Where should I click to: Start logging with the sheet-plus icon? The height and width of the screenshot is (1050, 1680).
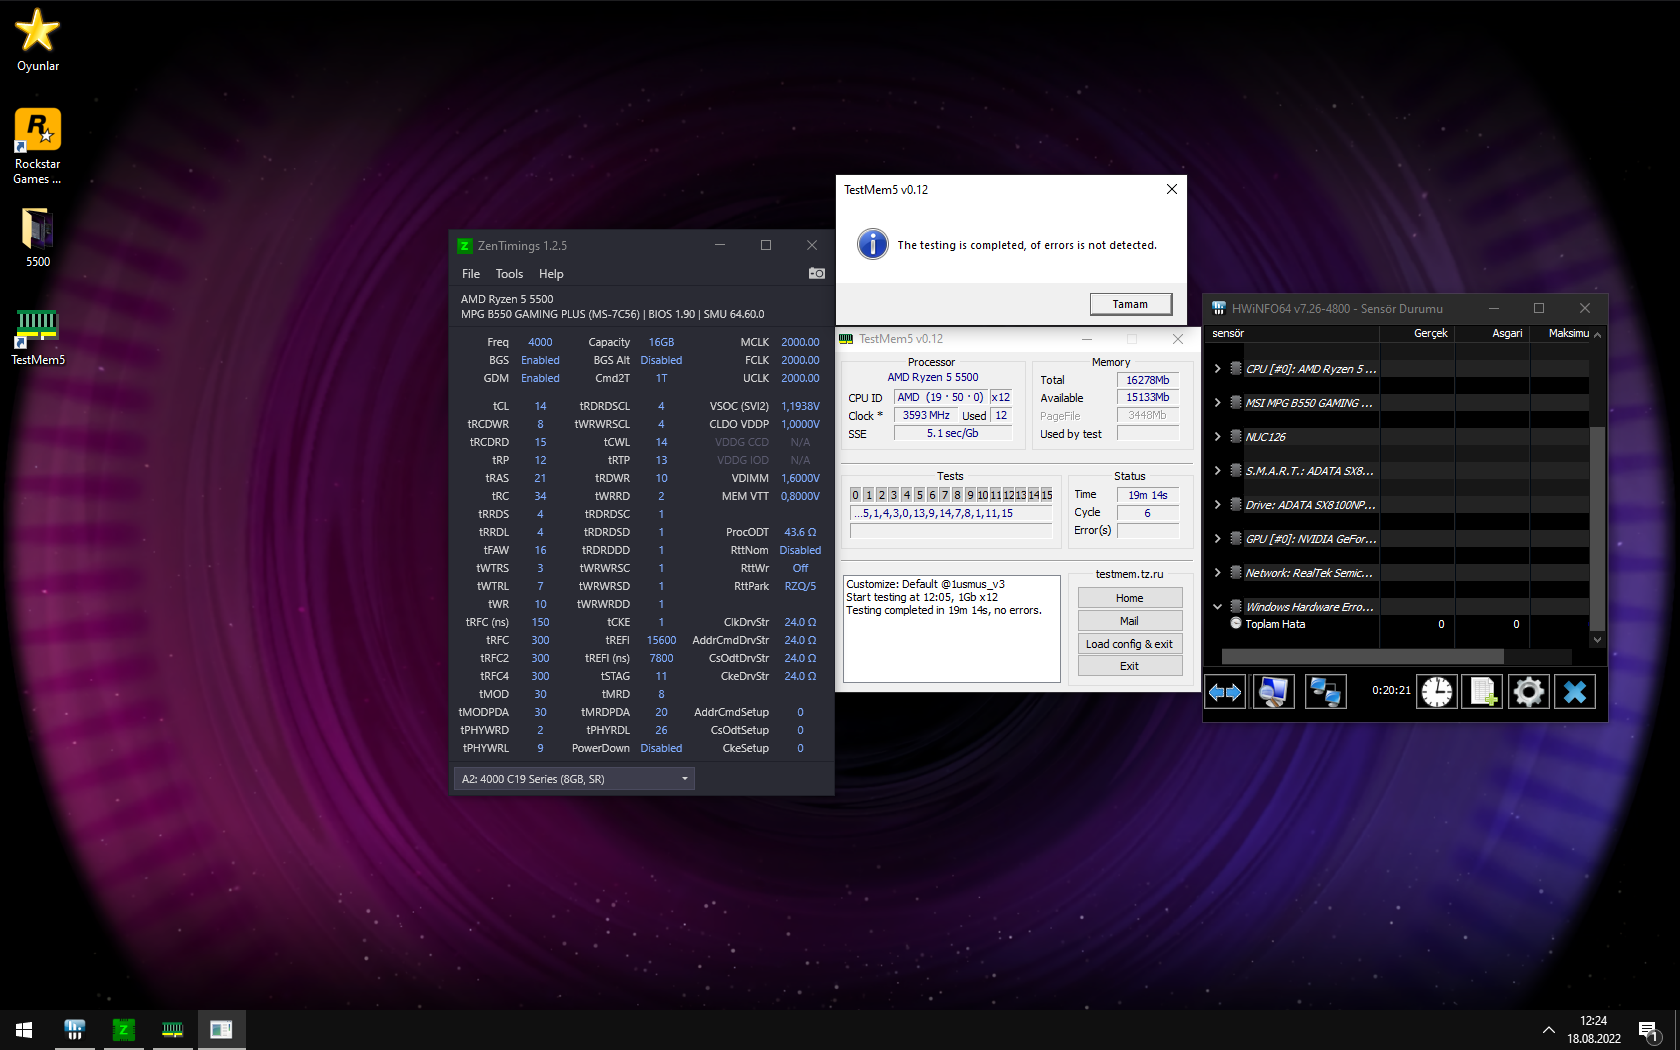coord(1482,692)
